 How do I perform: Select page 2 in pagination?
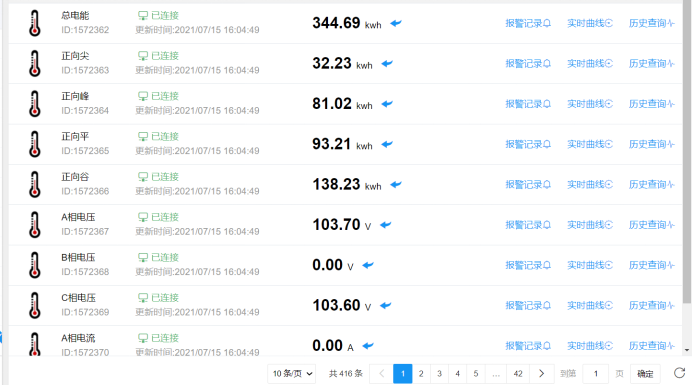421,374
